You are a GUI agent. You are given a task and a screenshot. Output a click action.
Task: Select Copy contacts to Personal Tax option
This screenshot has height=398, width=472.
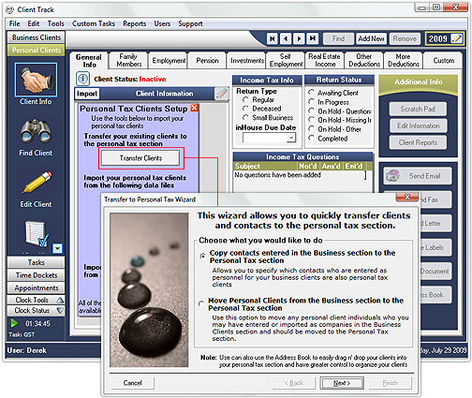(202, 256)
